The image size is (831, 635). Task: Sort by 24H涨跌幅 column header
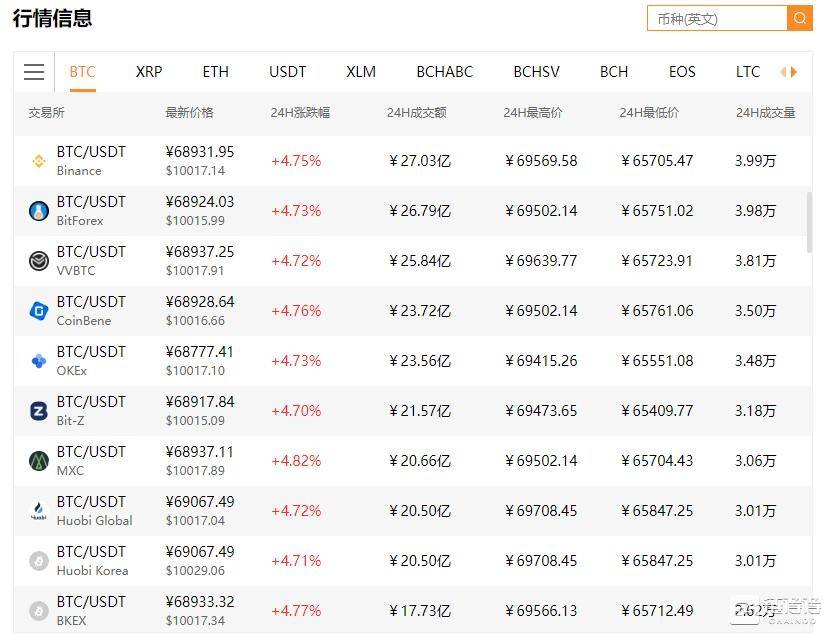click(x=300, y=113)
